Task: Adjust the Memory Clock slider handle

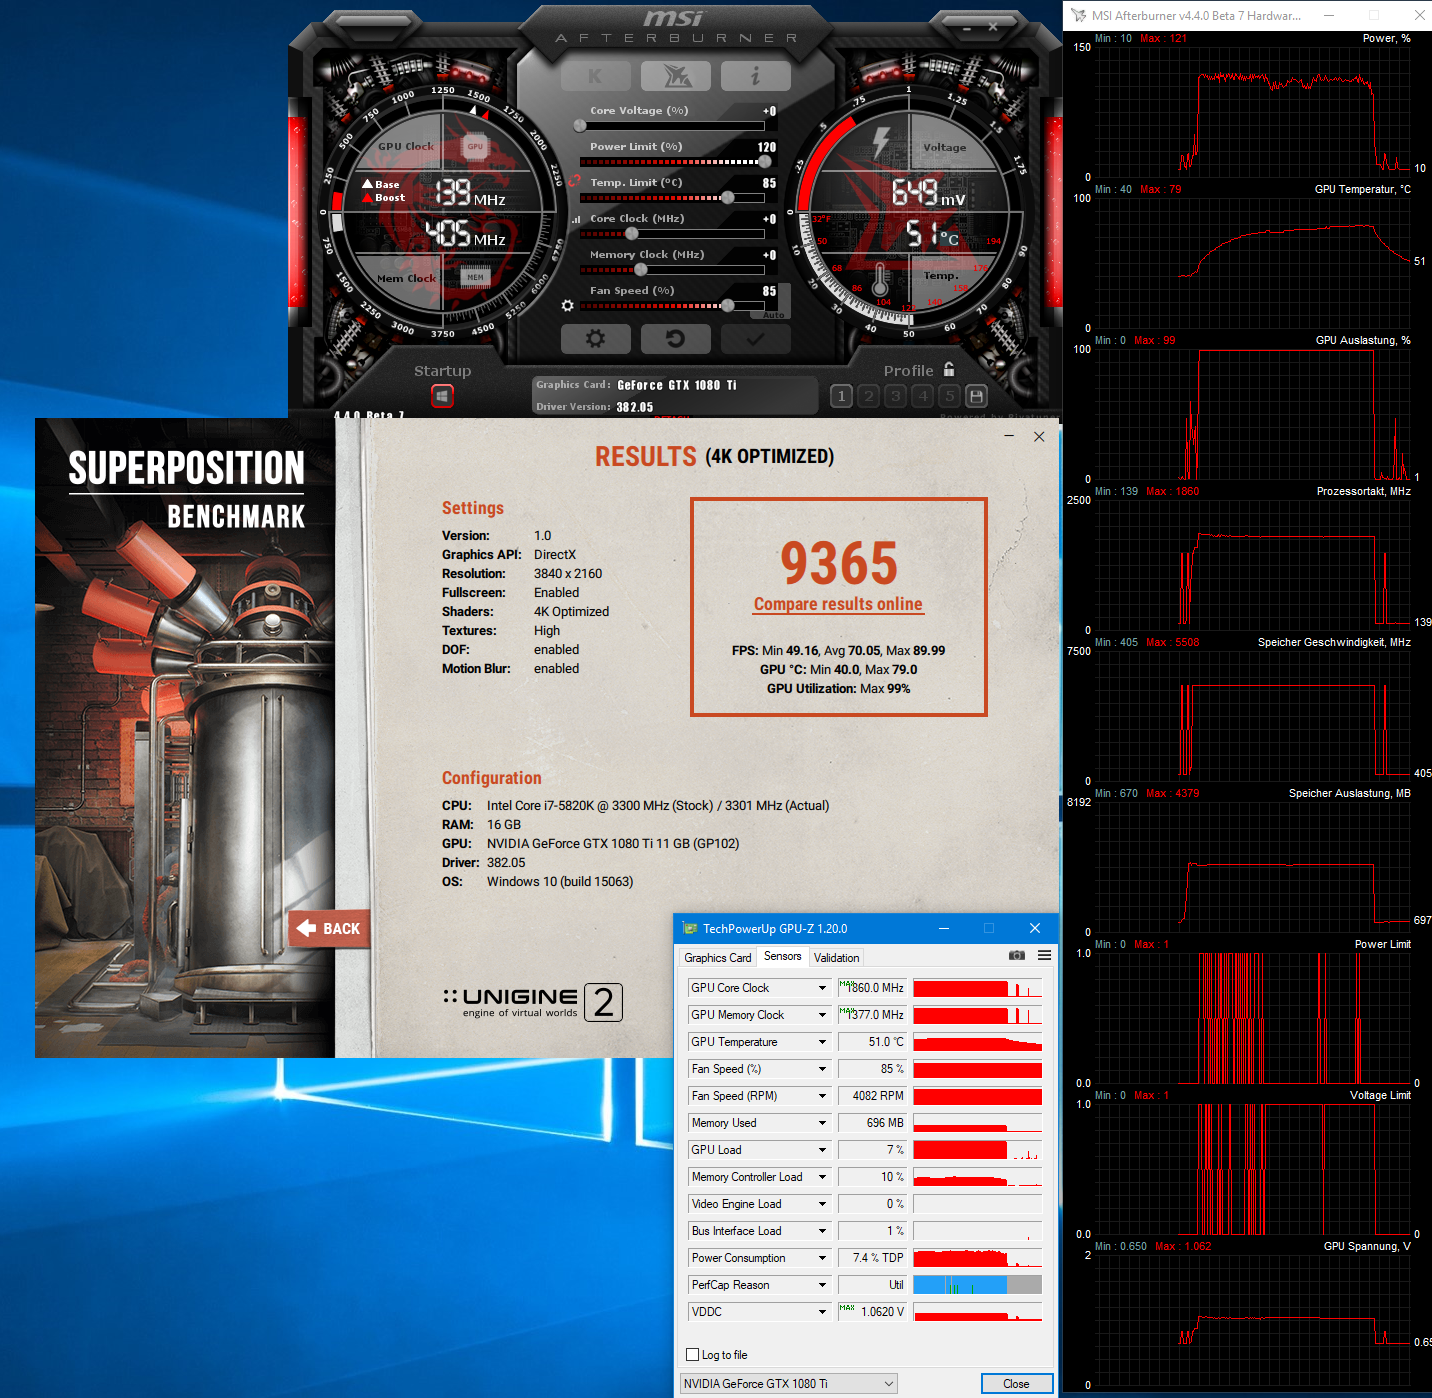Action: point(641,270)
